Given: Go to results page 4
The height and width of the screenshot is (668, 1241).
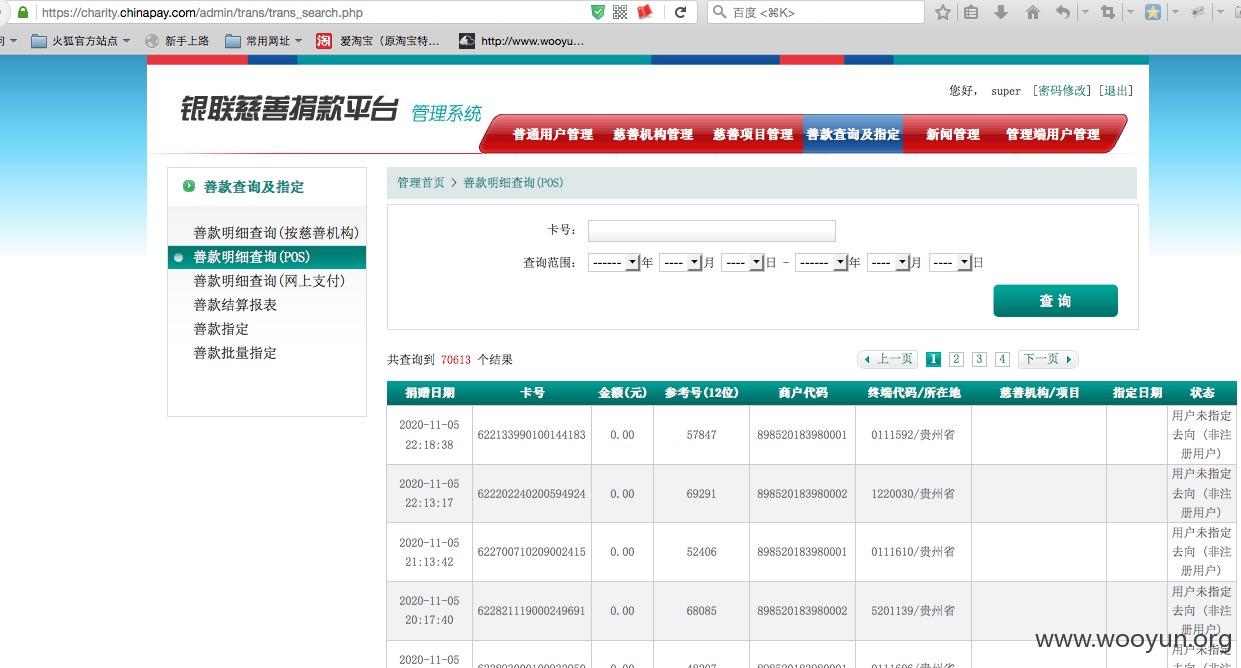Looking at the screenshot, I should pos(1002,359).
